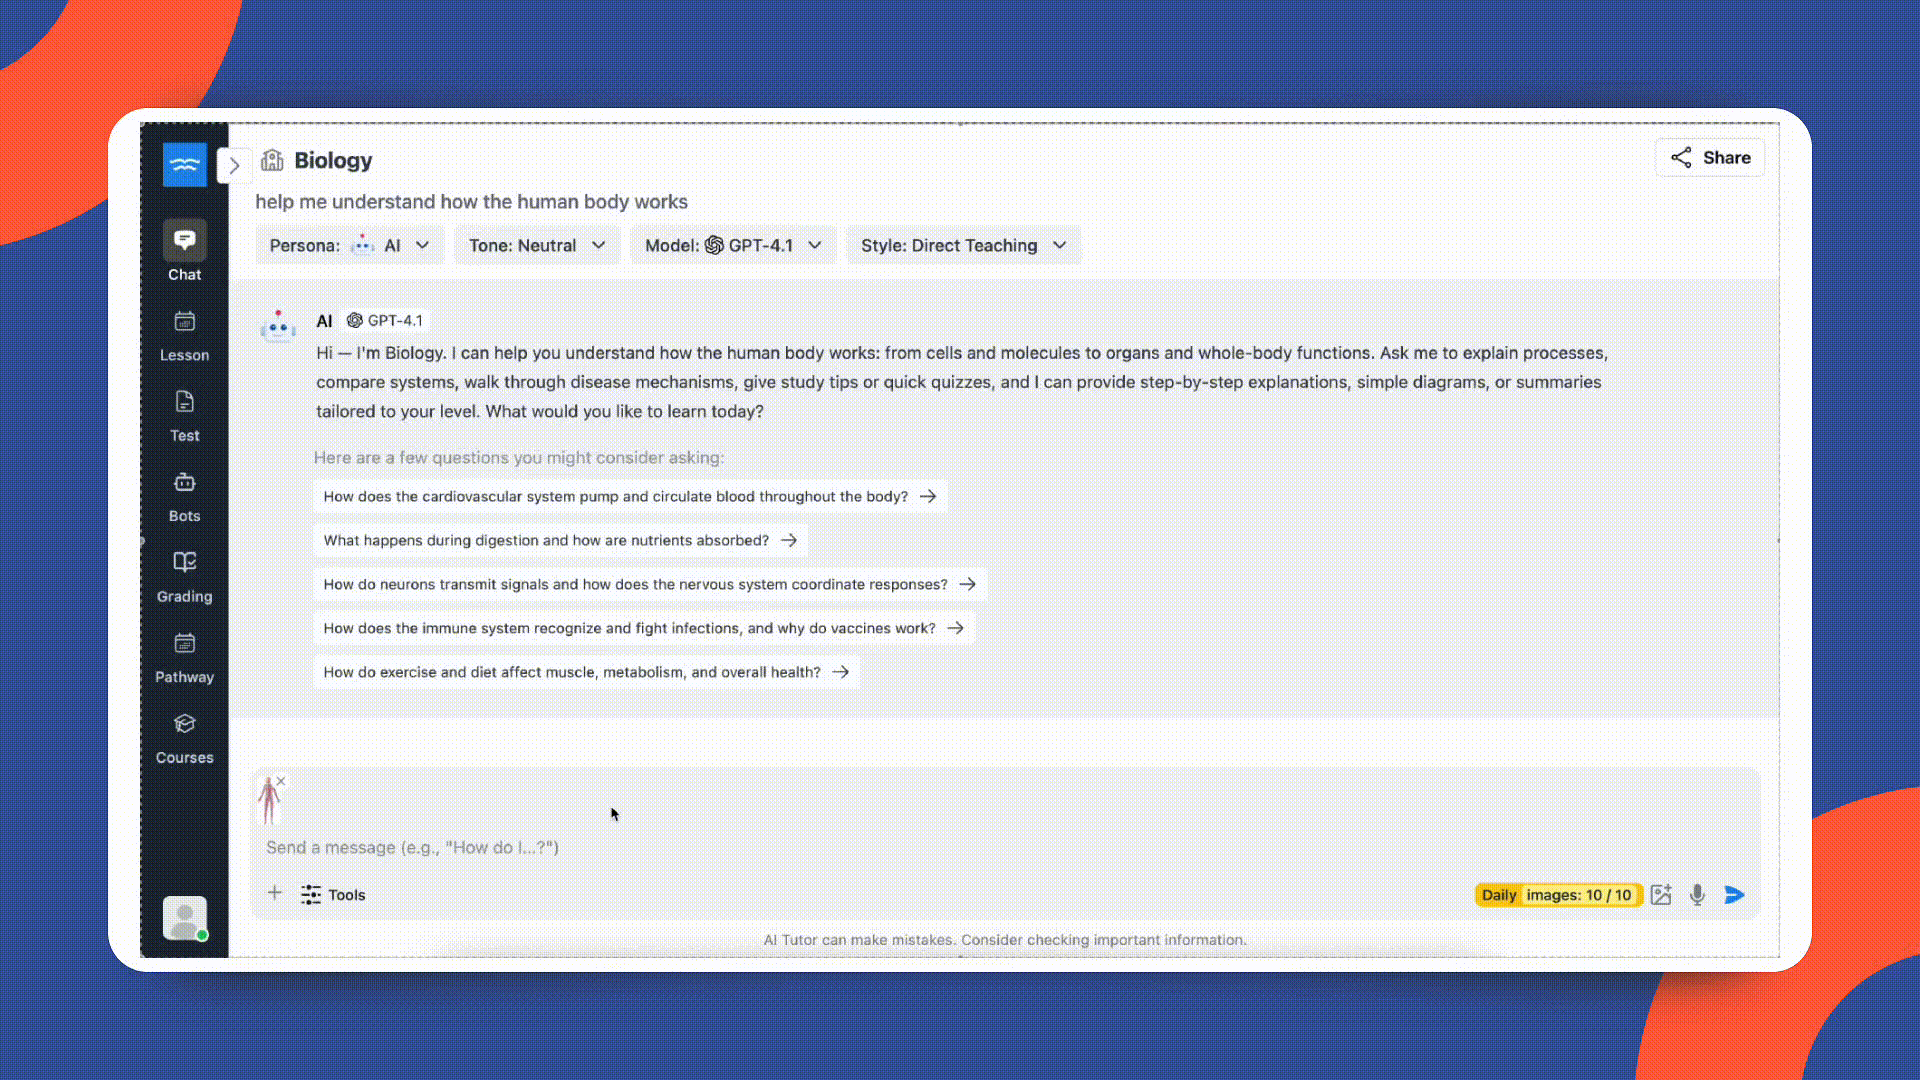This screenshot has height=1080, width=1920.
Task: Navigate to Grading in sidebar
Action: [184, 577]
